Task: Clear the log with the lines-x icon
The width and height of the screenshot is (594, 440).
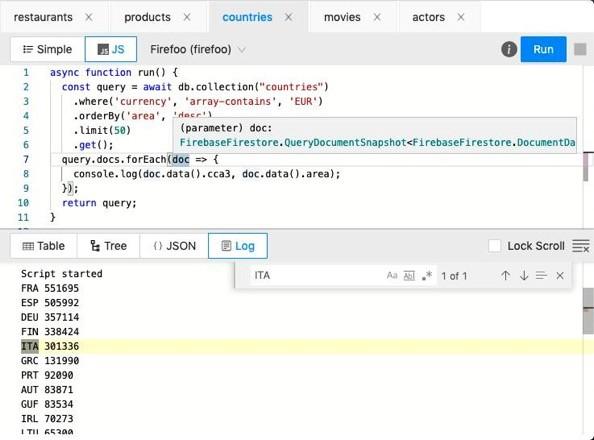Action: click(x=580, y=246)
